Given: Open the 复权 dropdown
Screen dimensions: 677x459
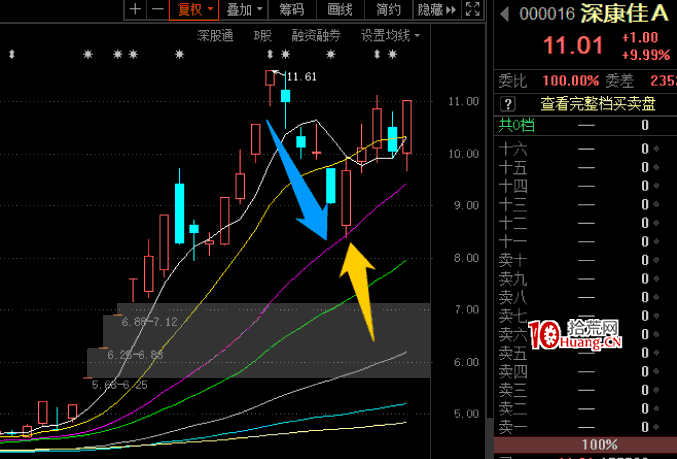Looking at the screenshot, I should click(194, 9).
